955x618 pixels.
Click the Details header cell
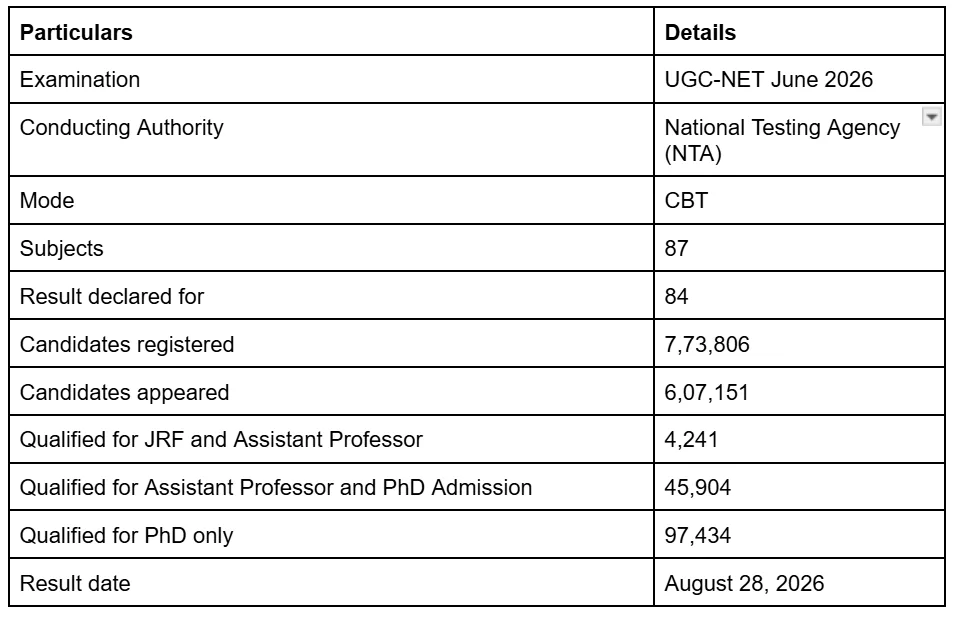(799, 32)
